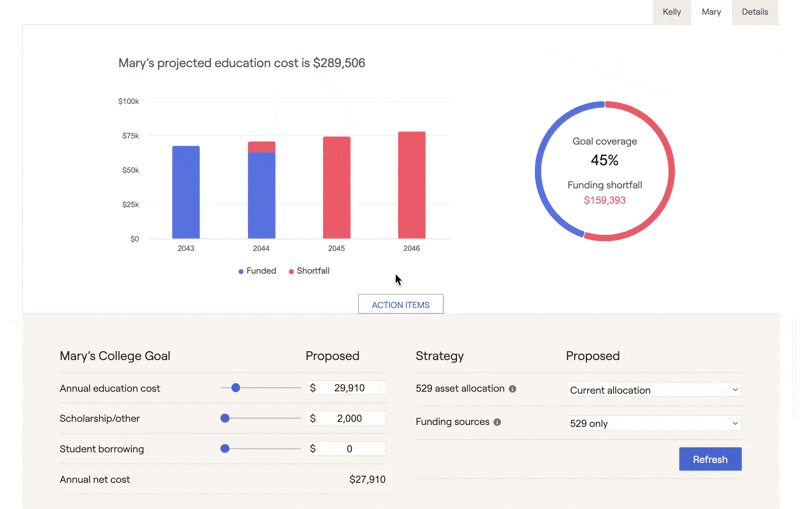Focus the Scholarship/other amount field
This screenshot has height=509, width=800.
point(353,418)
